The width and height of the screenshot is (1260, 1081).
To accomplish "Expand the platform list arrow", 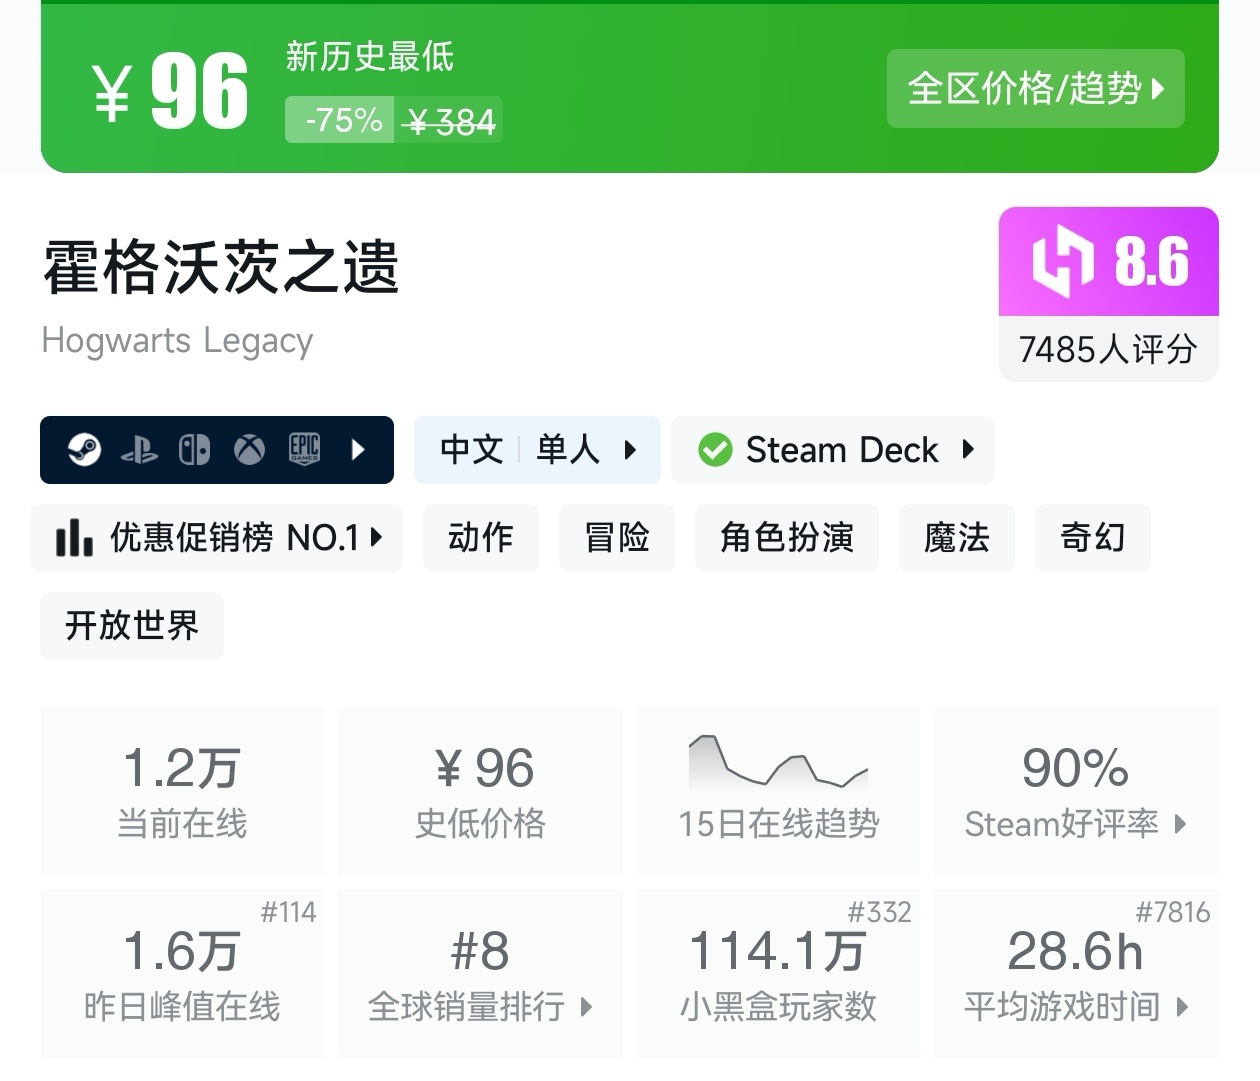I will (x=359, y=450).
